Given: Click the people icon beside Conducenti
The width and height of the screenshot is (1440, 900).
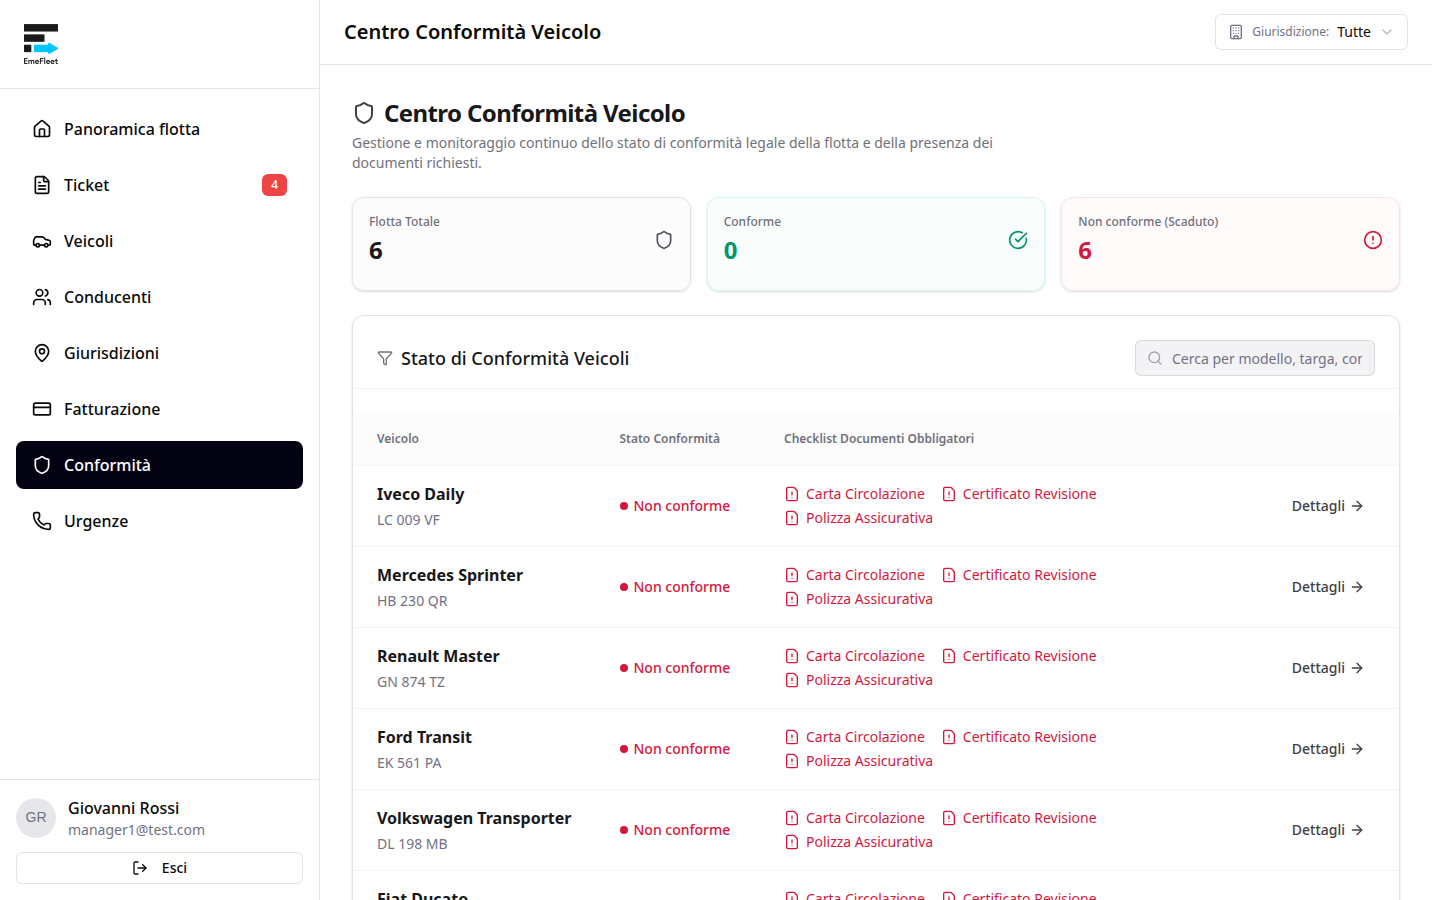Looking at the screenshot, I should click(42, 297).
